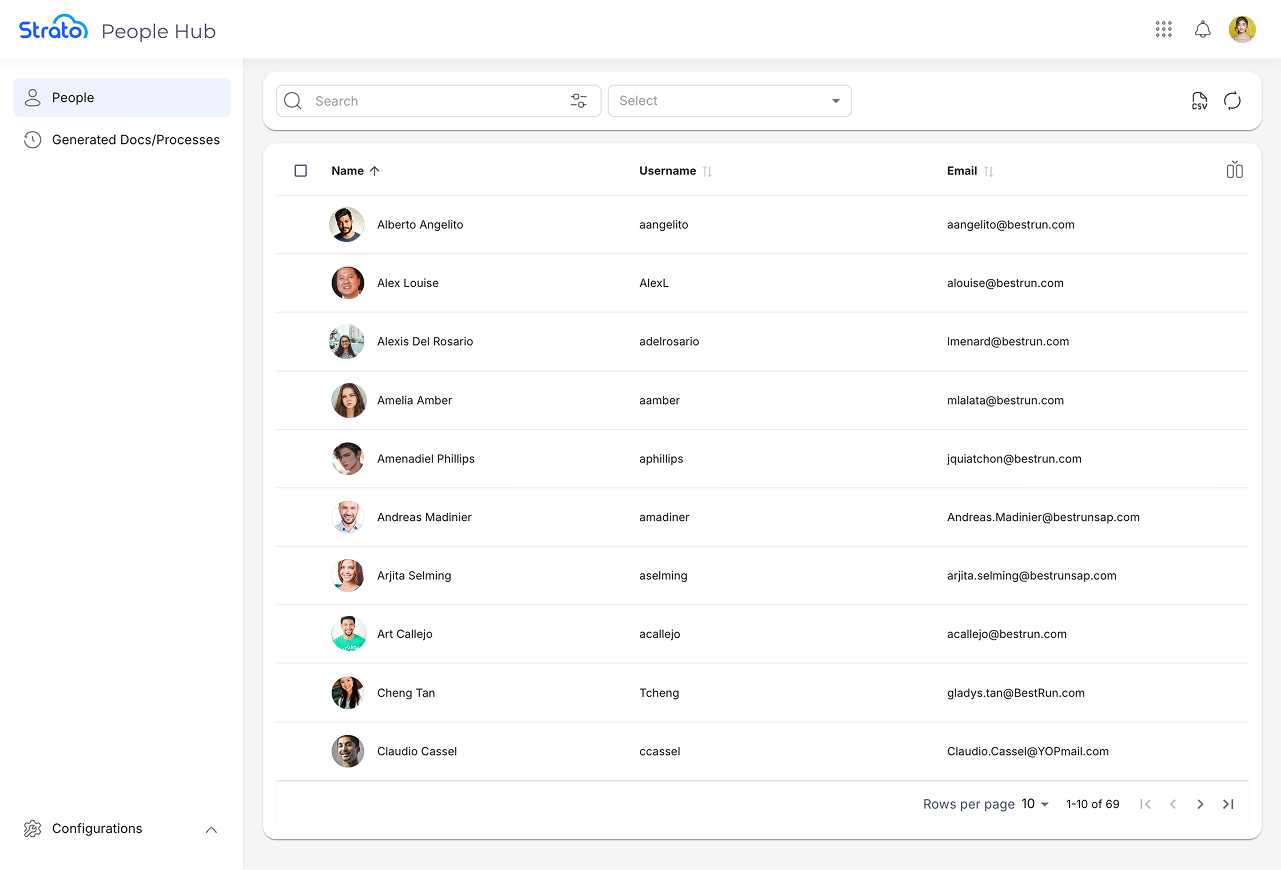Open the app launcher grid icon
Screen dimensions: 1281x870
pyautogui.click(x=1163, y=30)
